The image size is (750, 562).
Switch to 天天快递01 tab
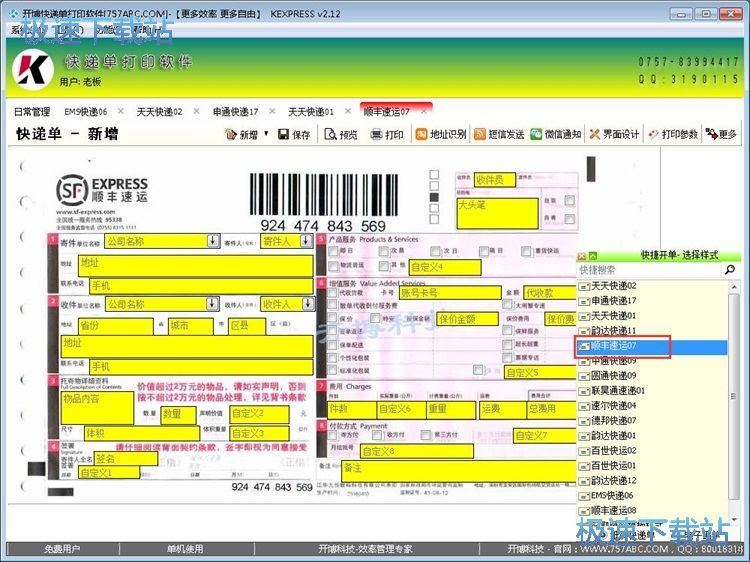click(311, 111)
